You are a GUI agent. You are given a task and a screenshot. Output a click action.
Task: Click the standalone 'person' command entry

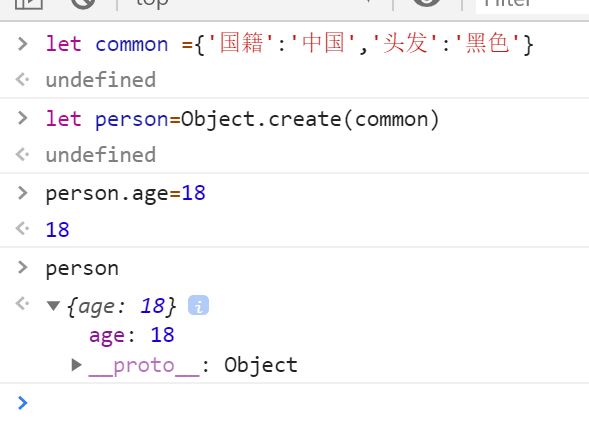coord(82,269)
